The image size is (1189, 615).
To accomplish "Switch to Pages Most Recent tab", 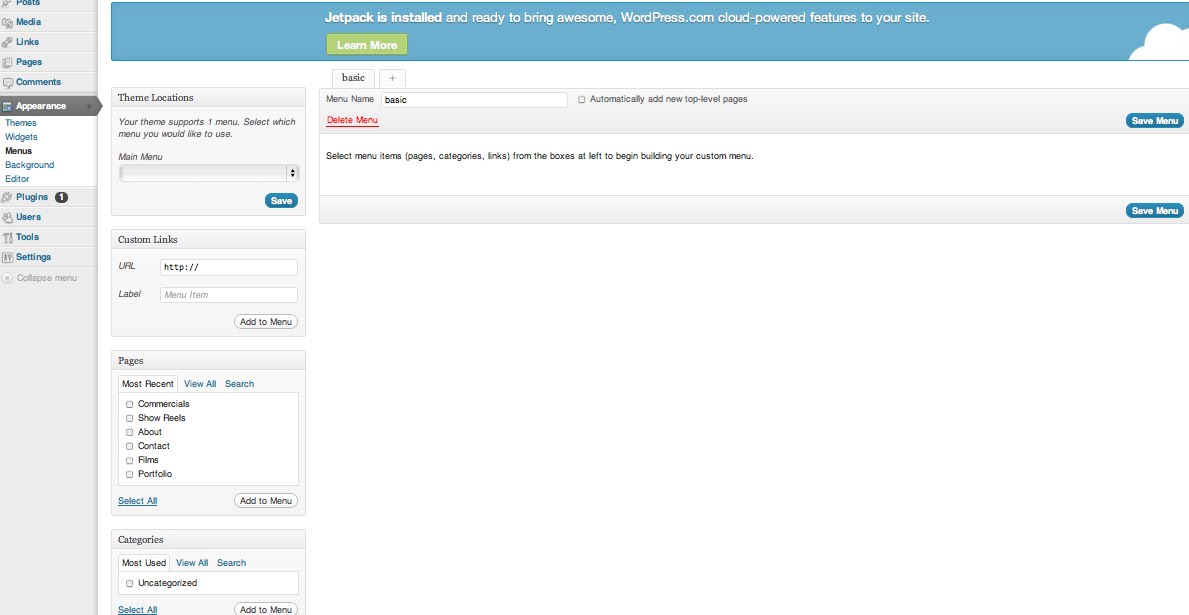I will coord(148,384).
